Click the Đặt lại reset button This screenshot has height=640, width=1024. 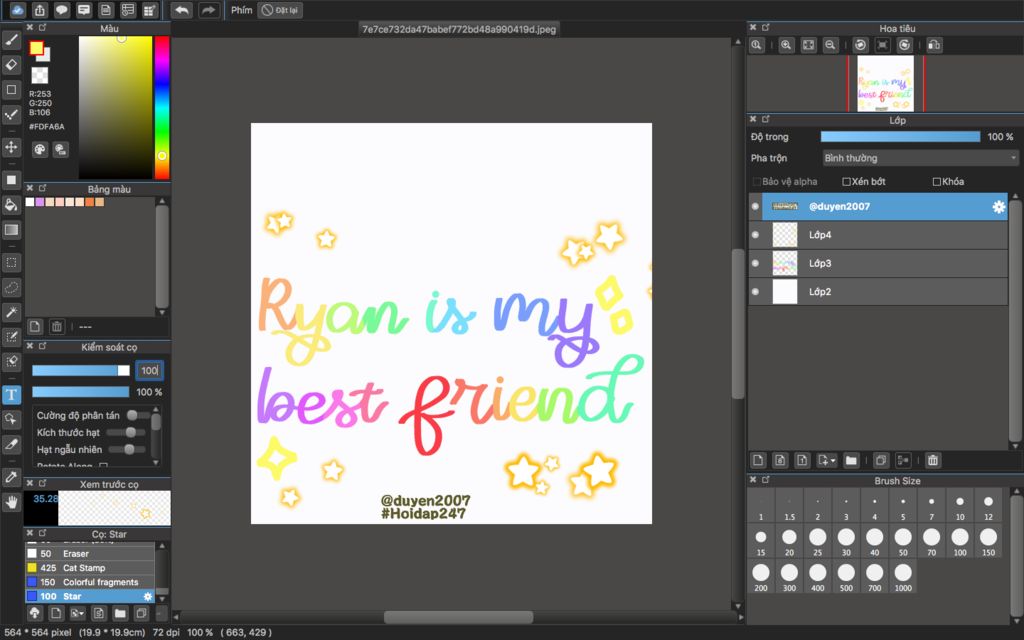pos(280,10)
